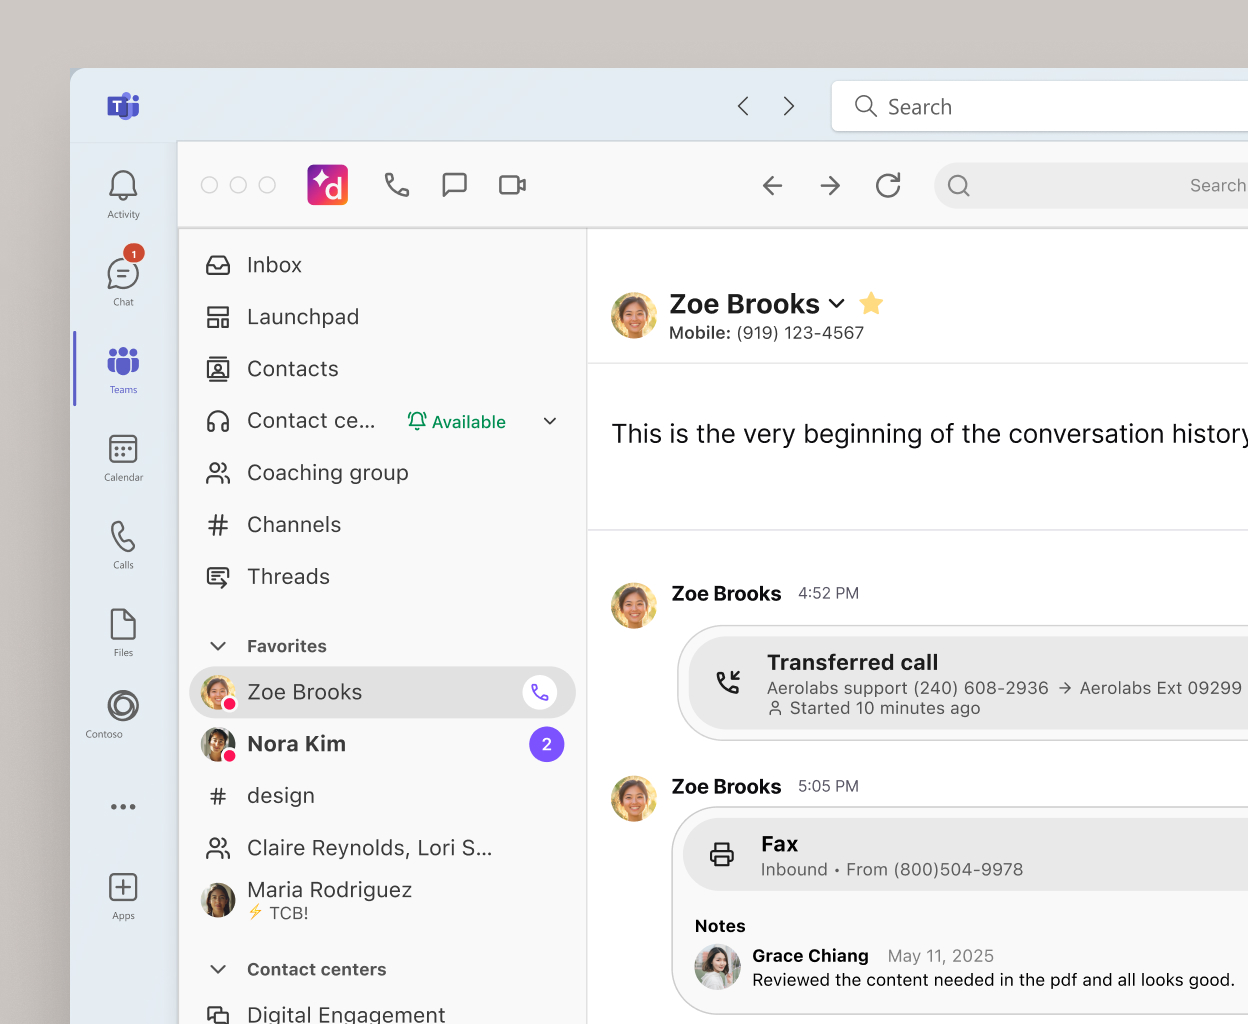
Task: Open Calls in the Teams sidebar
Action: coord(122,543)
